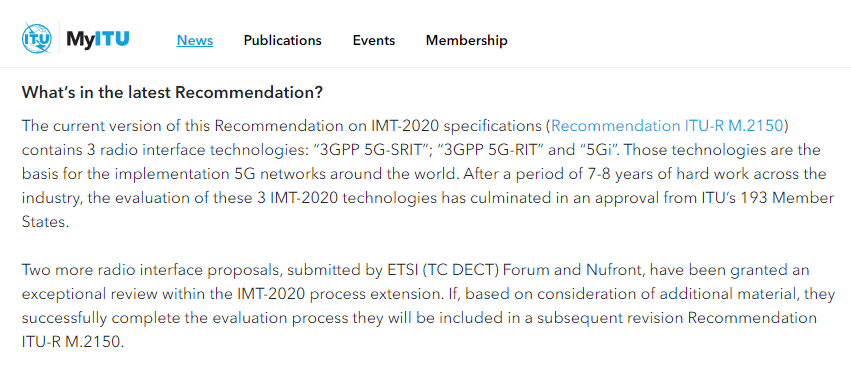851x380 pixels.
Task: Open the MyITU wordmark home link
Action: coord(98,39)
